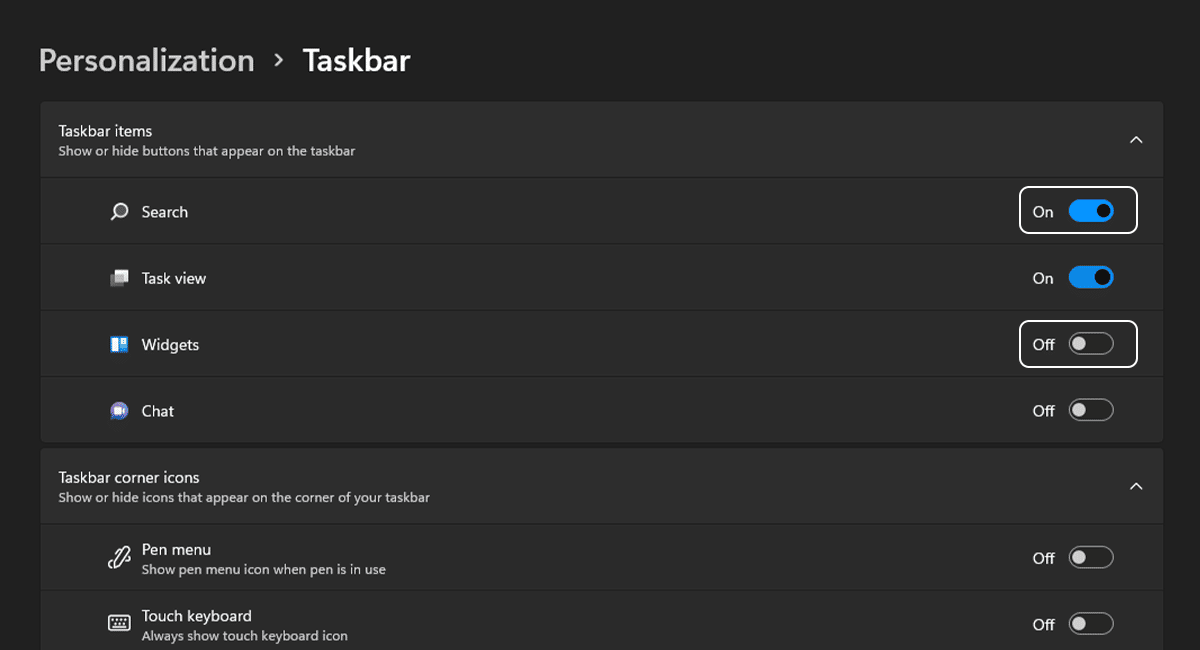This screenshot has height=650, width=1200.
Task: Click the breadcrumb separator arrow
Action: 278,61
